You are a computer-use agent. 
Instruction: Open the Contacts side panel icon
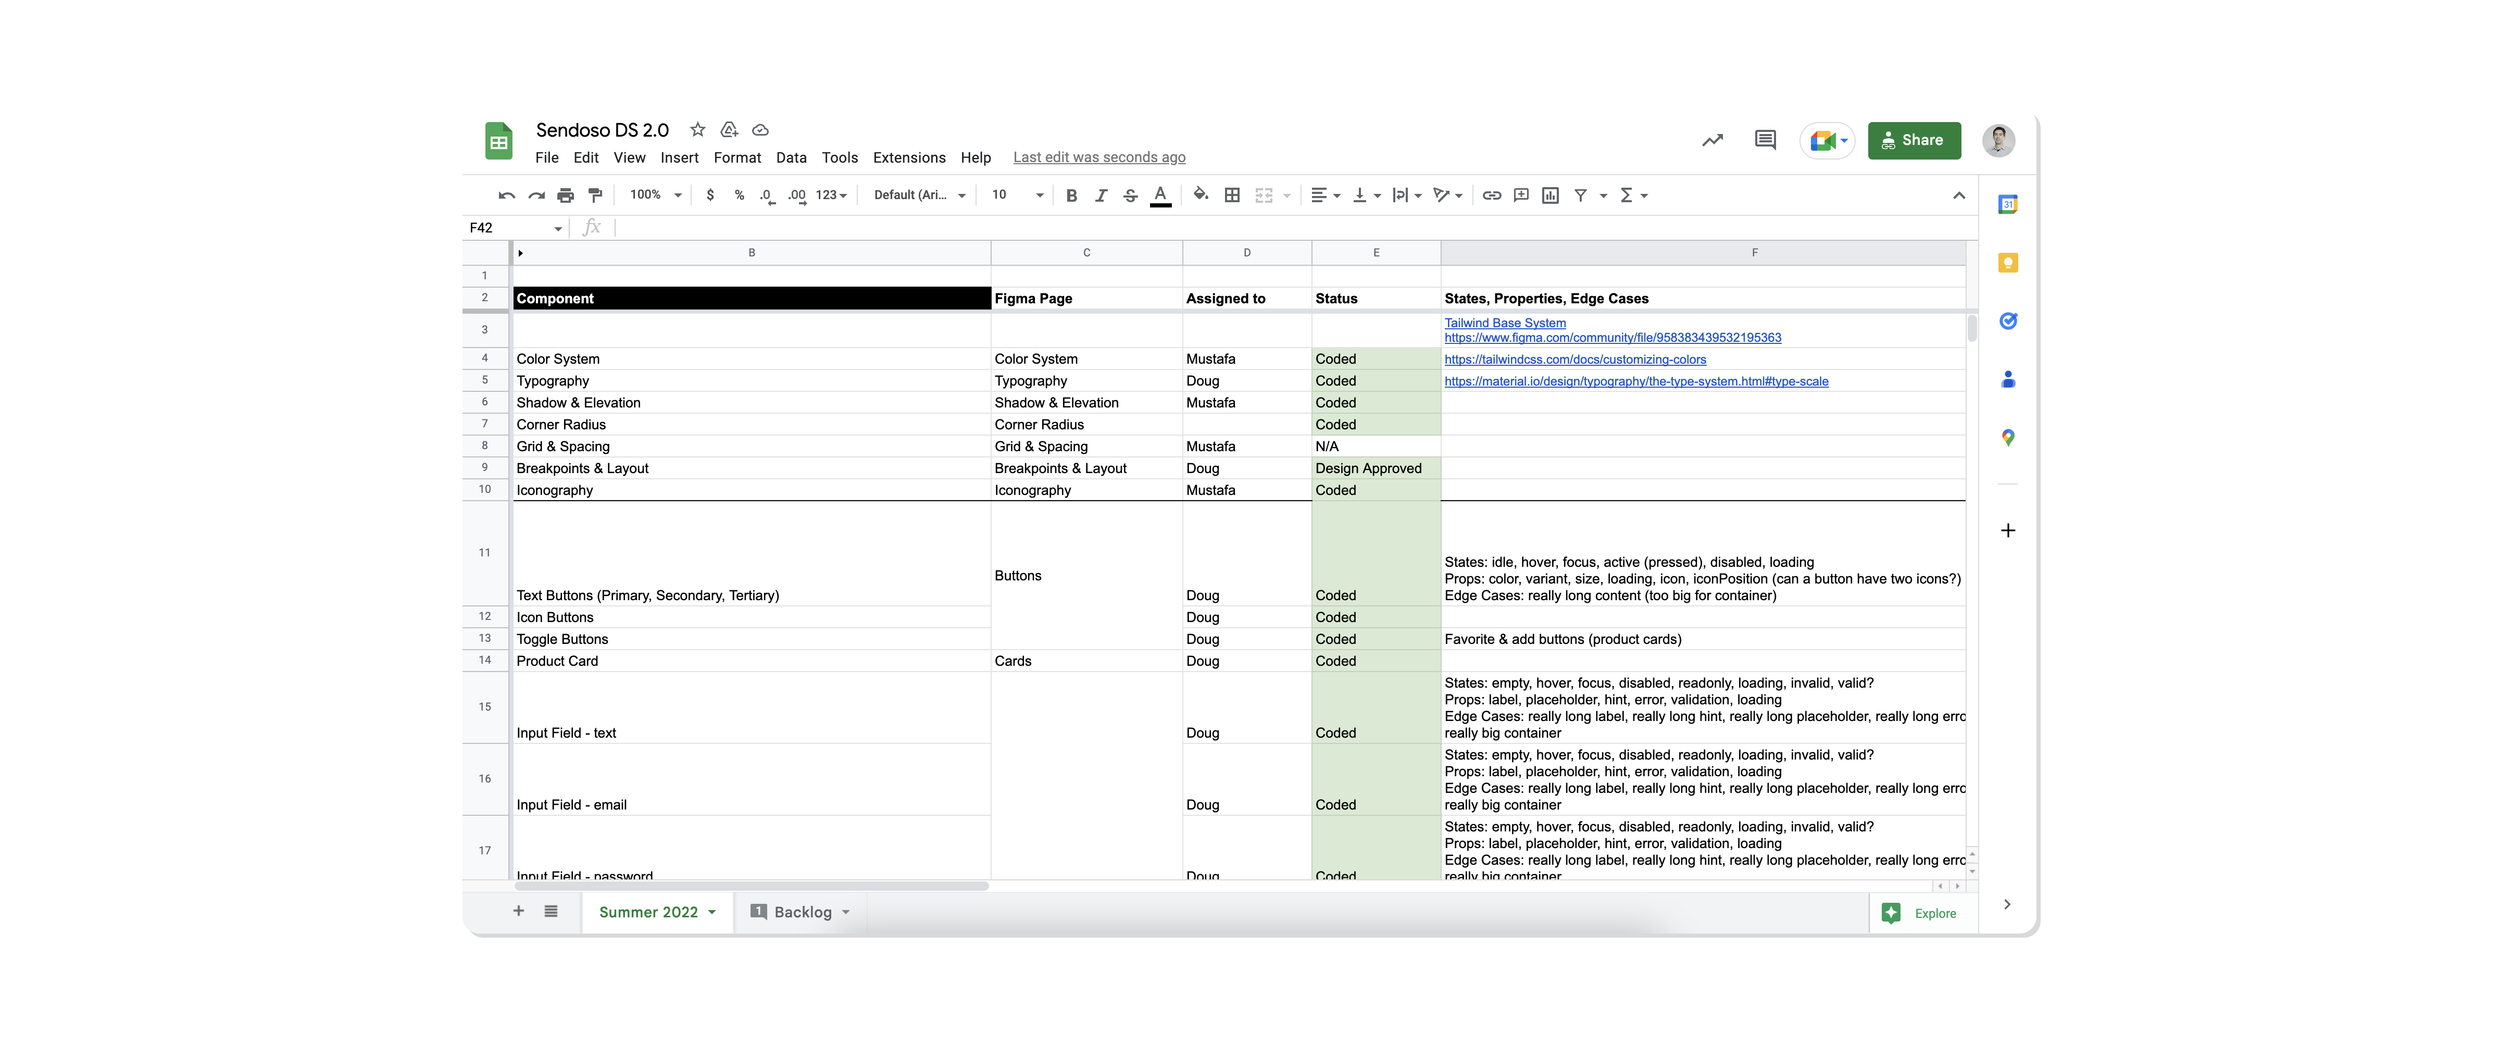(x=2008, y=379)
